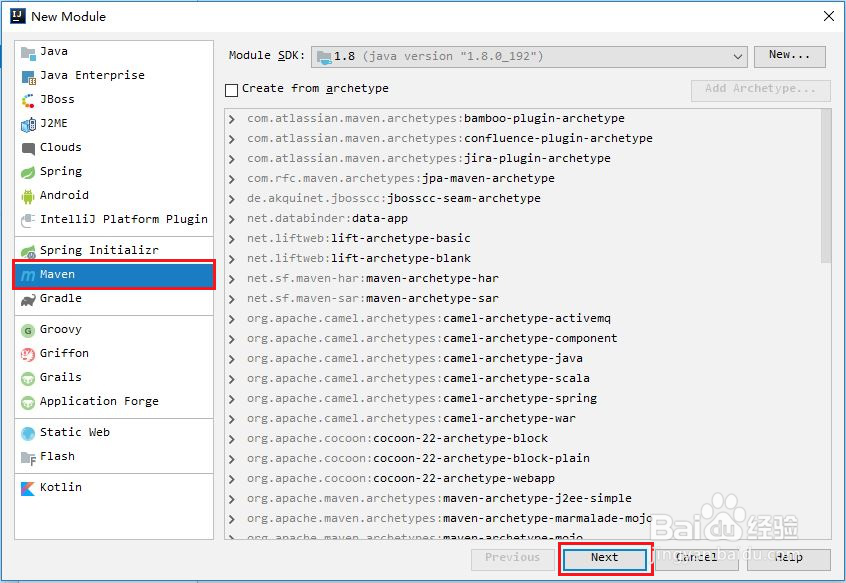Click the IntelliJ logo in title bar

click(x=18, y=16)
